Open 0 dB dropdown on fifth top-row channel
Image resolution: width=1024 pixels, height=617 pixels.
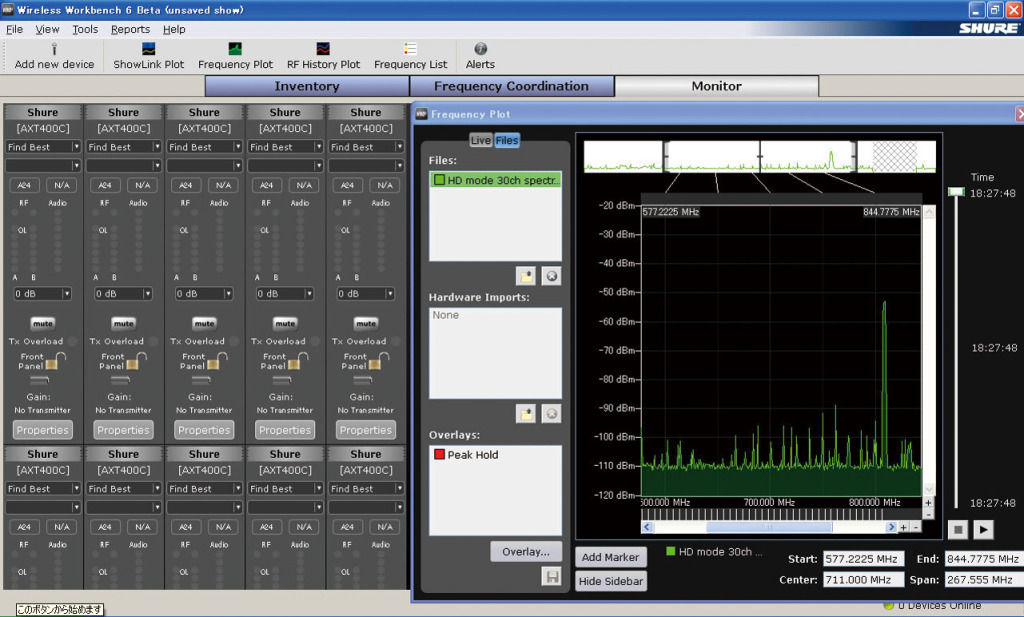click(x=366, y=294)
